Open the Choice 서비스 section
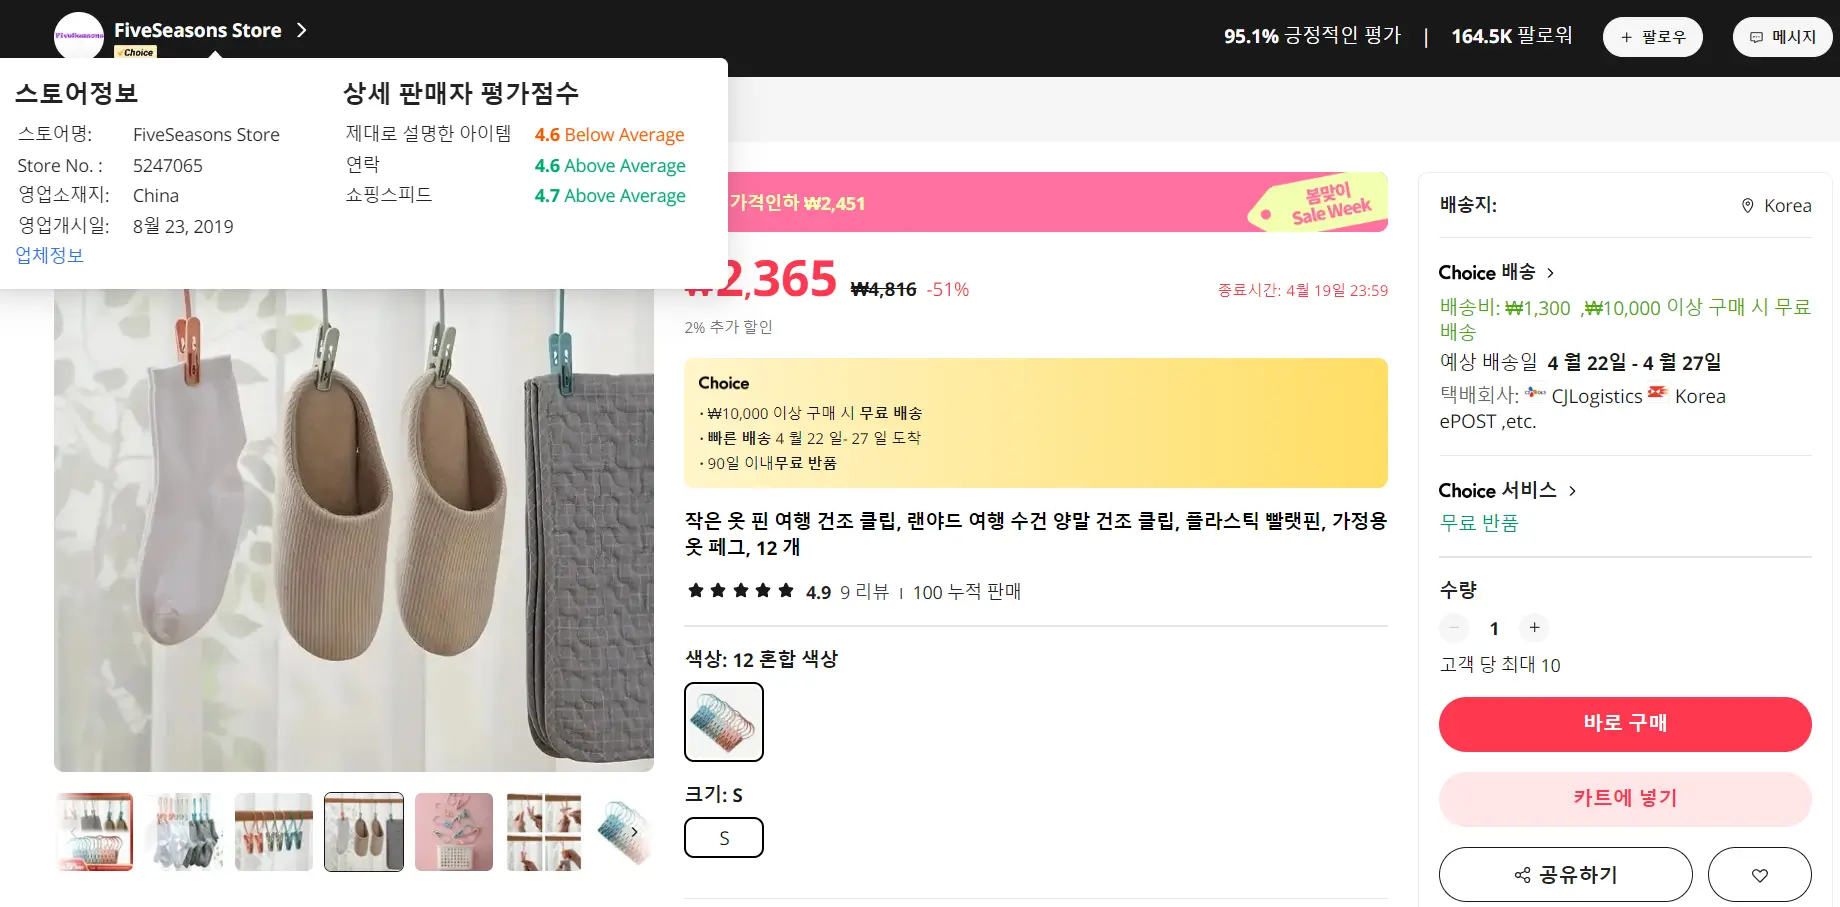1840x907 pixels. pyautogui.click(x=1572, y=490)
